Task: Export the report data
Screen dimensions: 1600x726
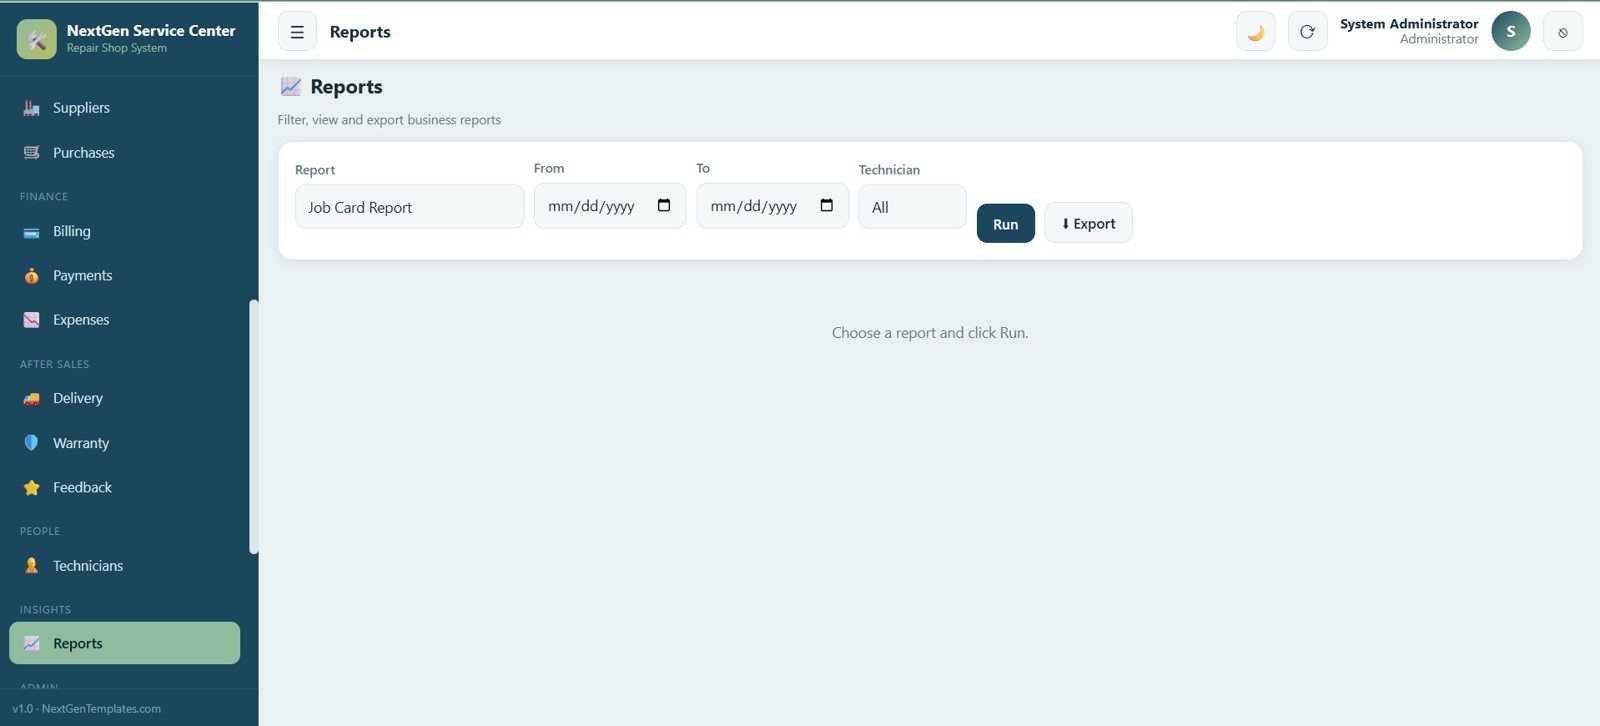Action: click(1088, 223)
